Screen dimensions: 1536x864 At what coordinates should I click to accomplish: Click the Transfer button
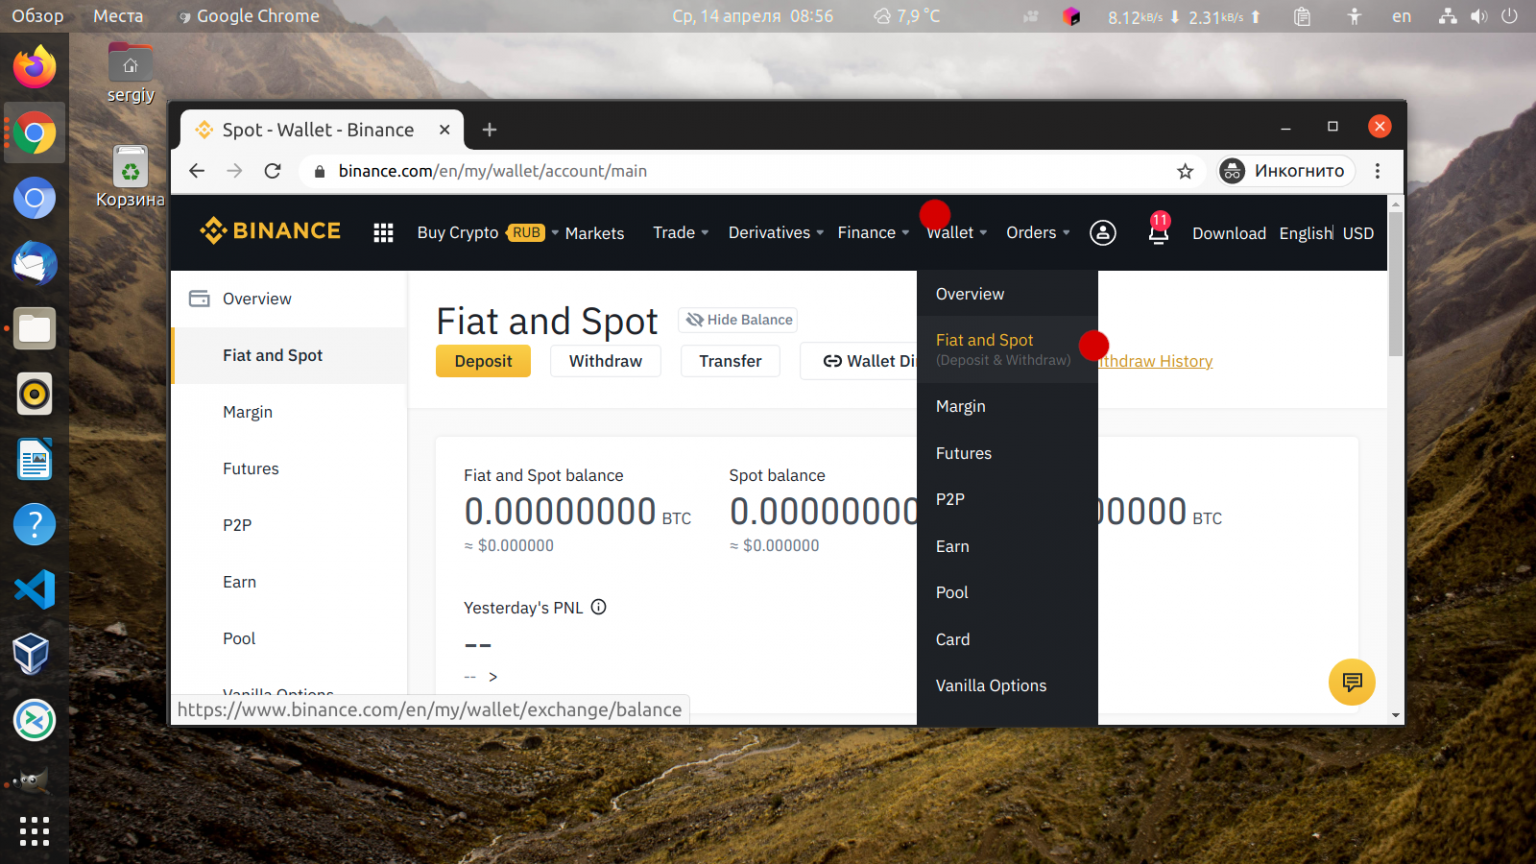coord(730,361)
